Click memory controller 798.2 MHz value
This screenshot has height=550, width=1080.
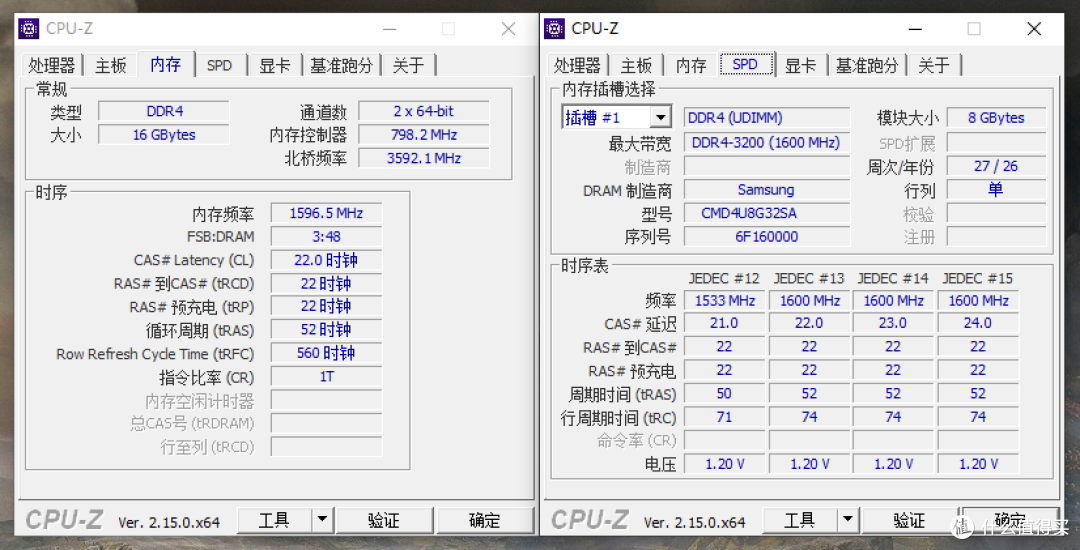[x=424, y=135]
